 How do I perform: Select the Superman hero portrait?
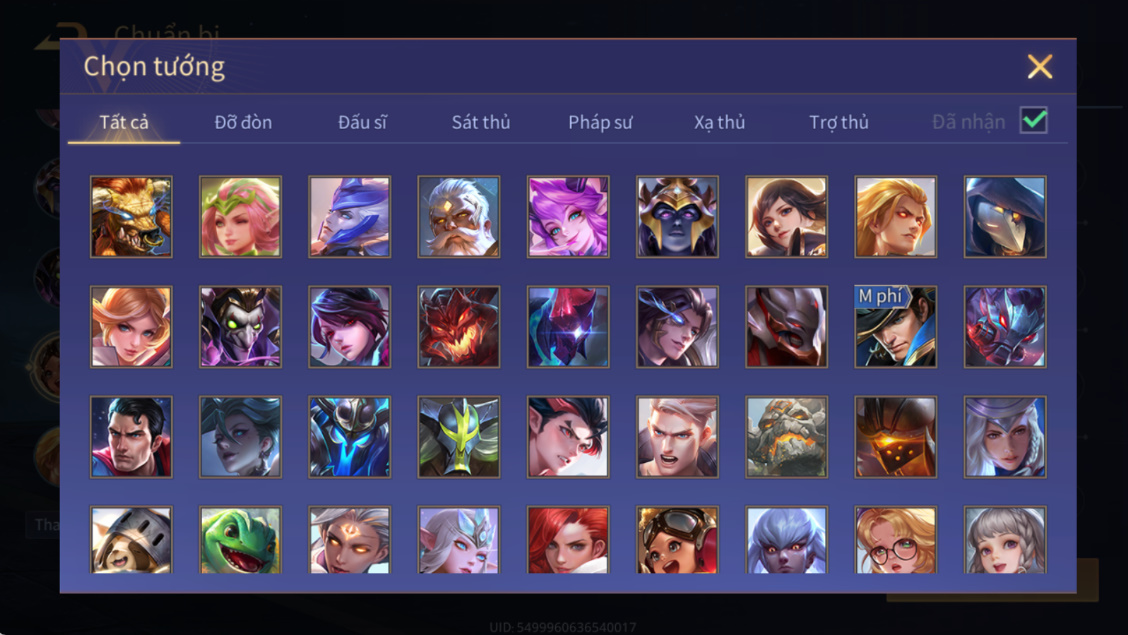click(131, 437)
